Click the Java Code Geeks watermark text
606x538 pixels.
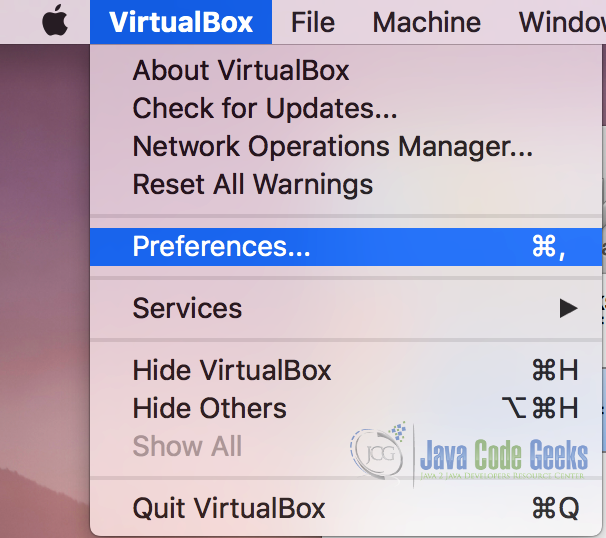(x=504, y=455)
